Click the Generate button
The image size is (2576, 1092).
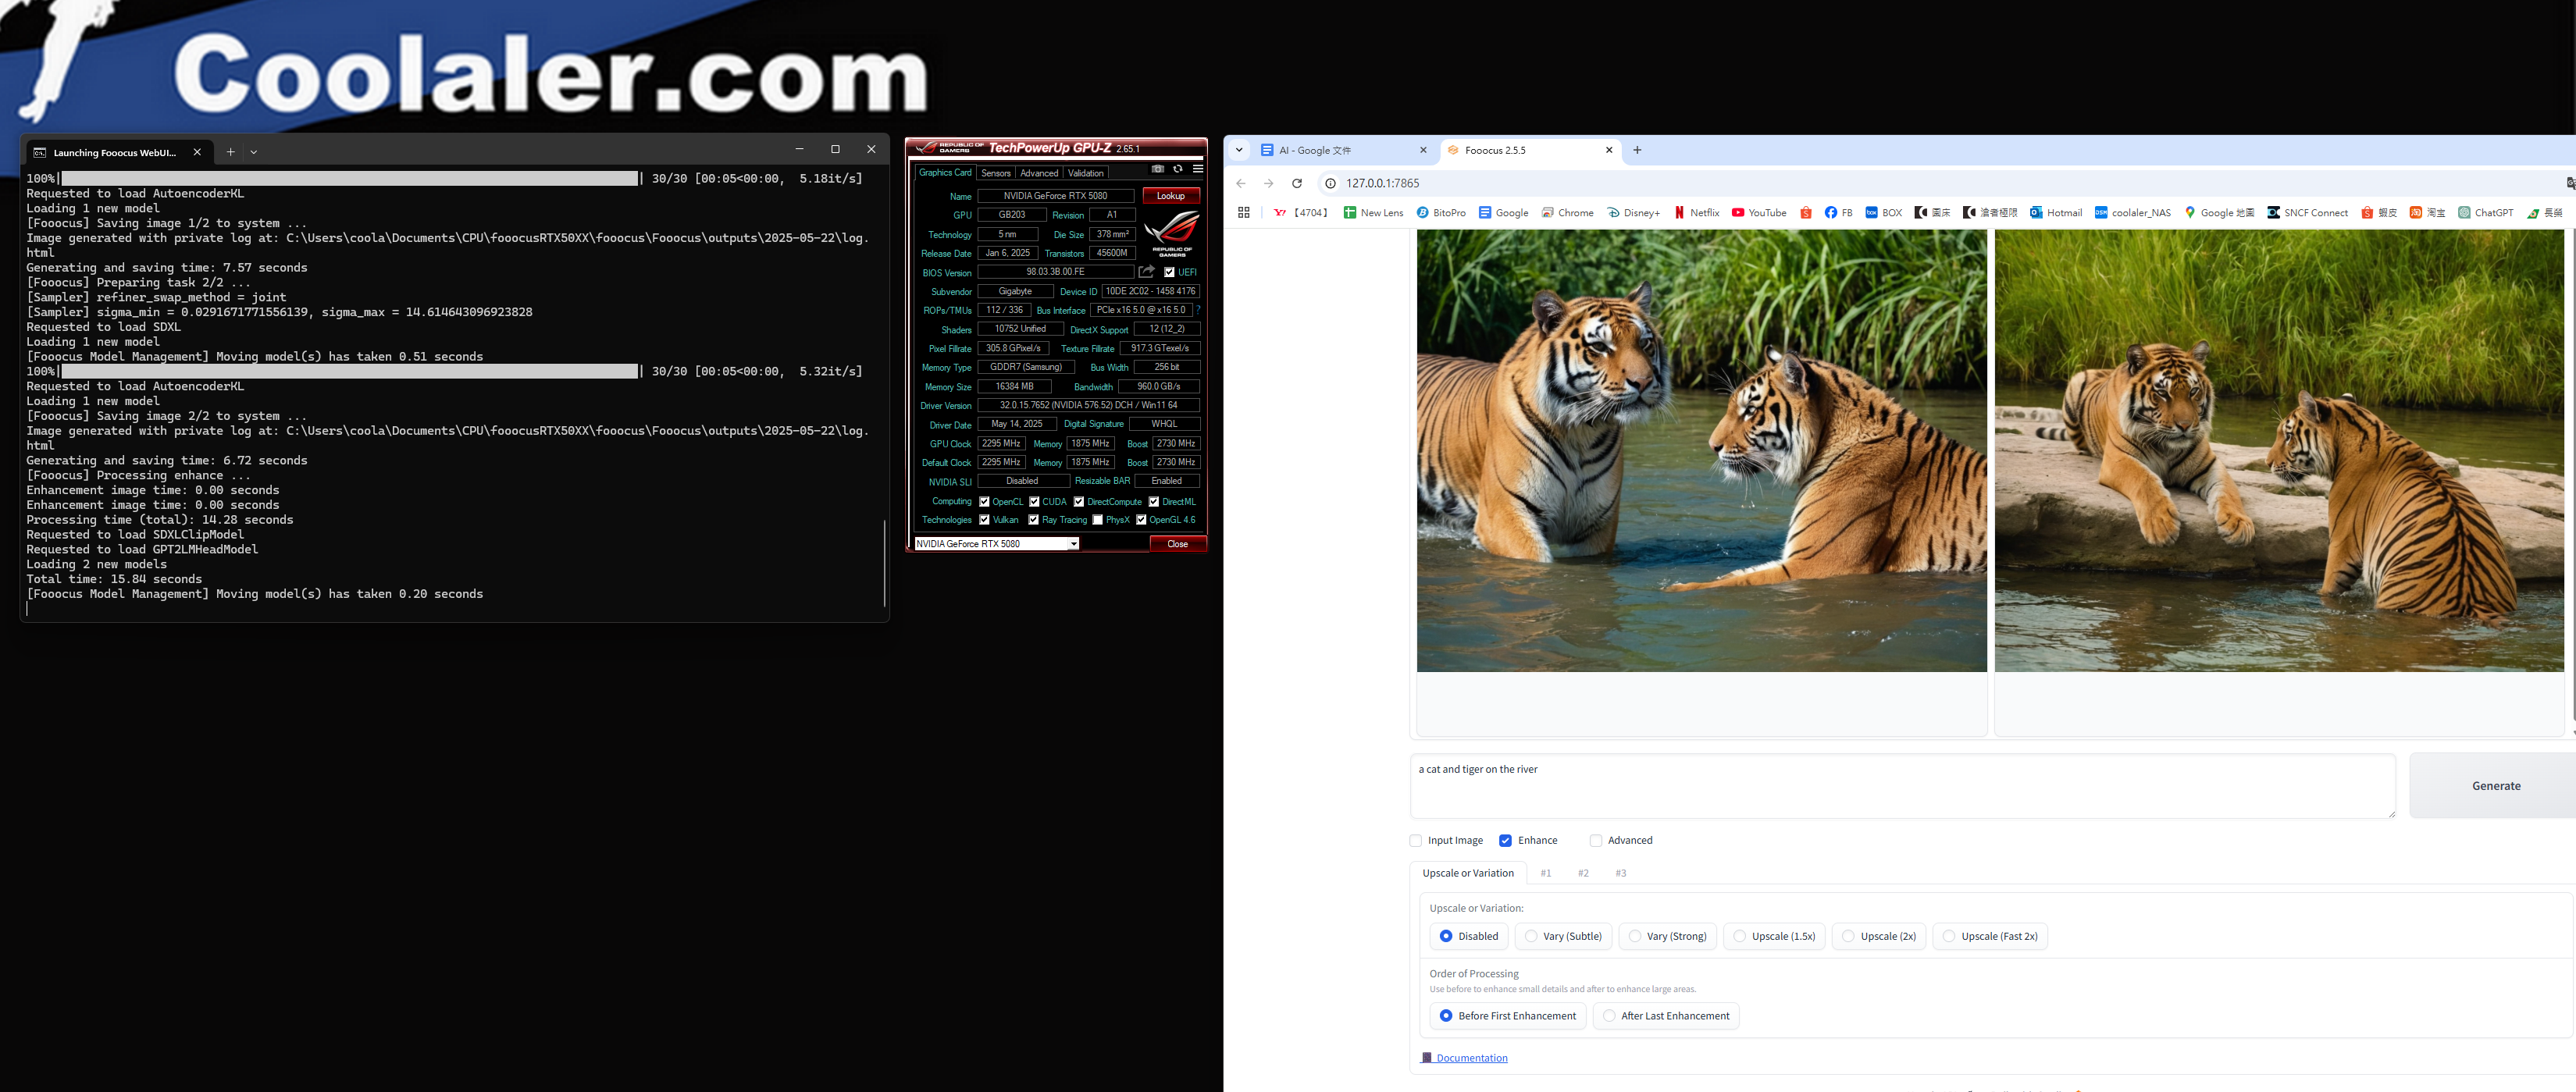tap(2494, 786)
